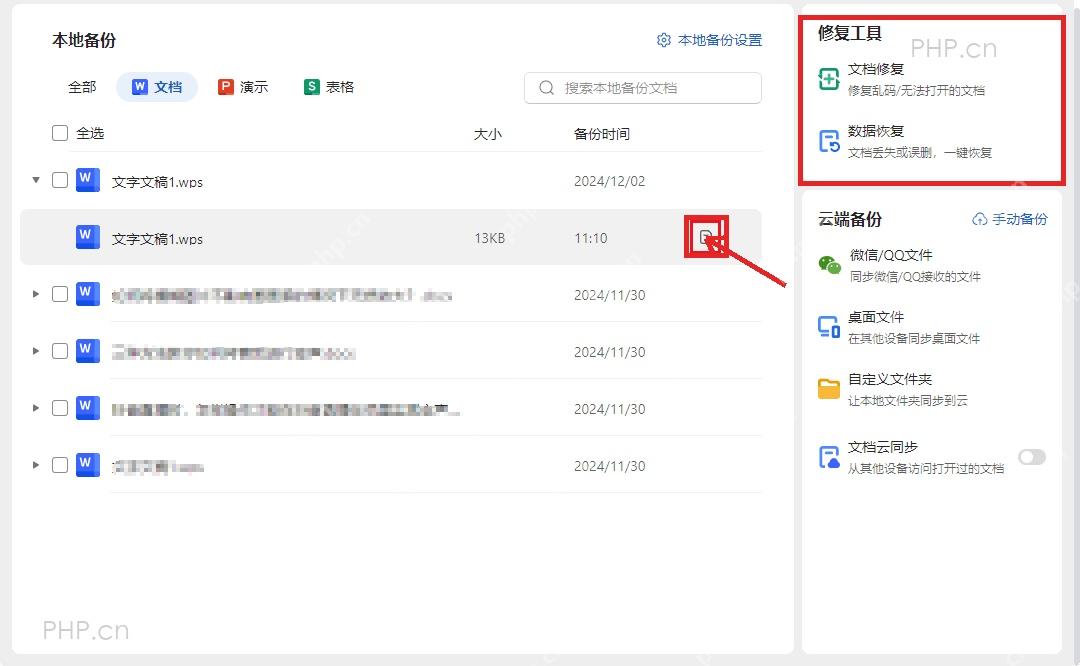The height and width of the screenshot is (666, 1080).
Task: Check the box beside 文字文稿1.wps group
Action: [x=60, y=180]
